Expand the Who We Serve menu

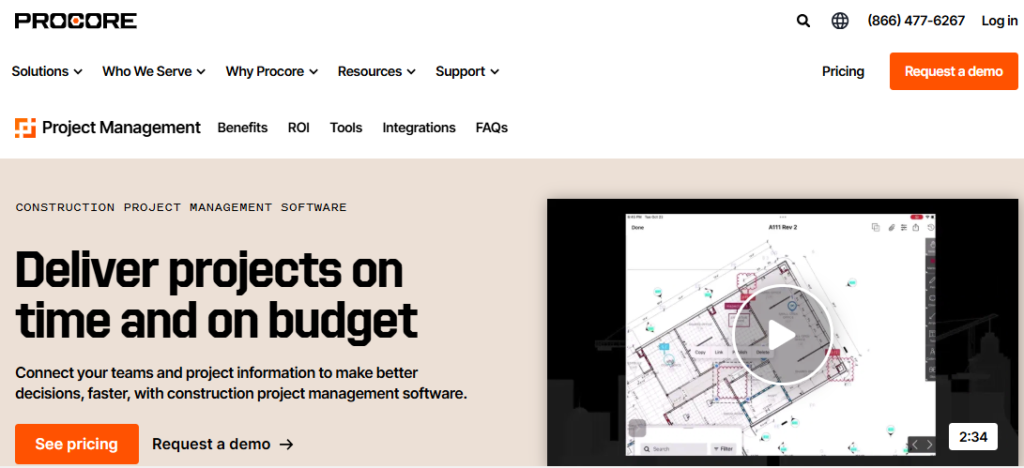coord(154,71)
